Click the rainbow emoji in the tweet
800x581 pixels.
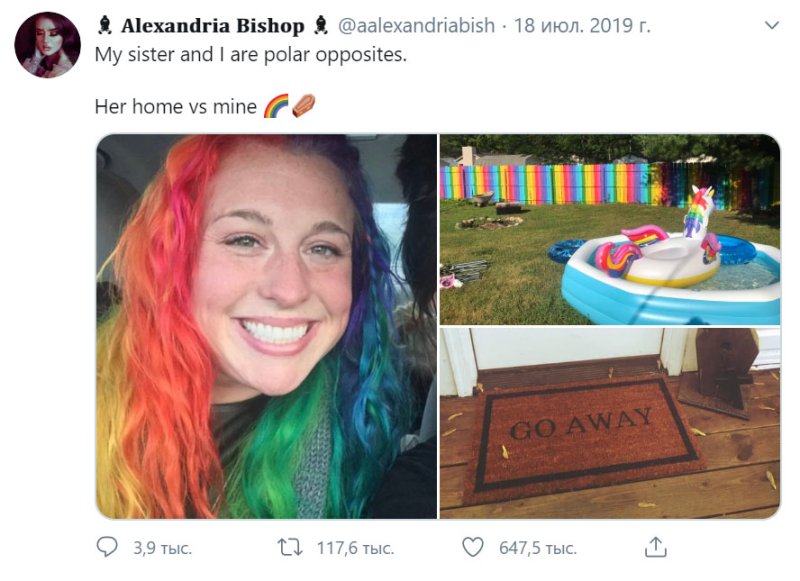(x=276, y=106)
